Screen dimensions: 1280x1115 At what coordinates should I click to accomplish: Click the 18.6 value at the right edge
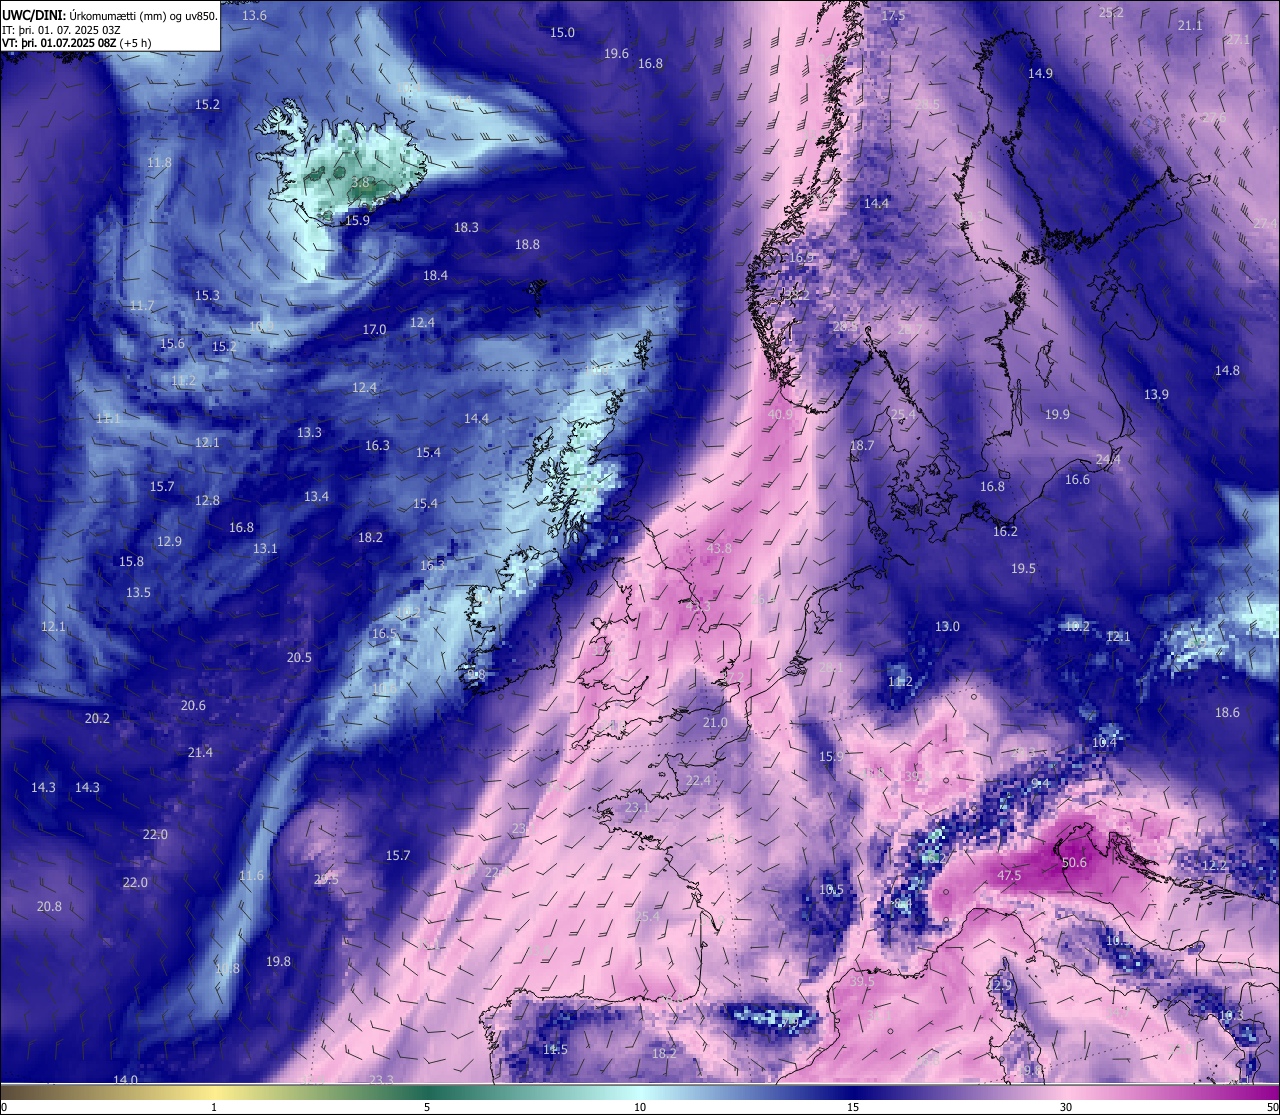click(x=1227, y=712)
